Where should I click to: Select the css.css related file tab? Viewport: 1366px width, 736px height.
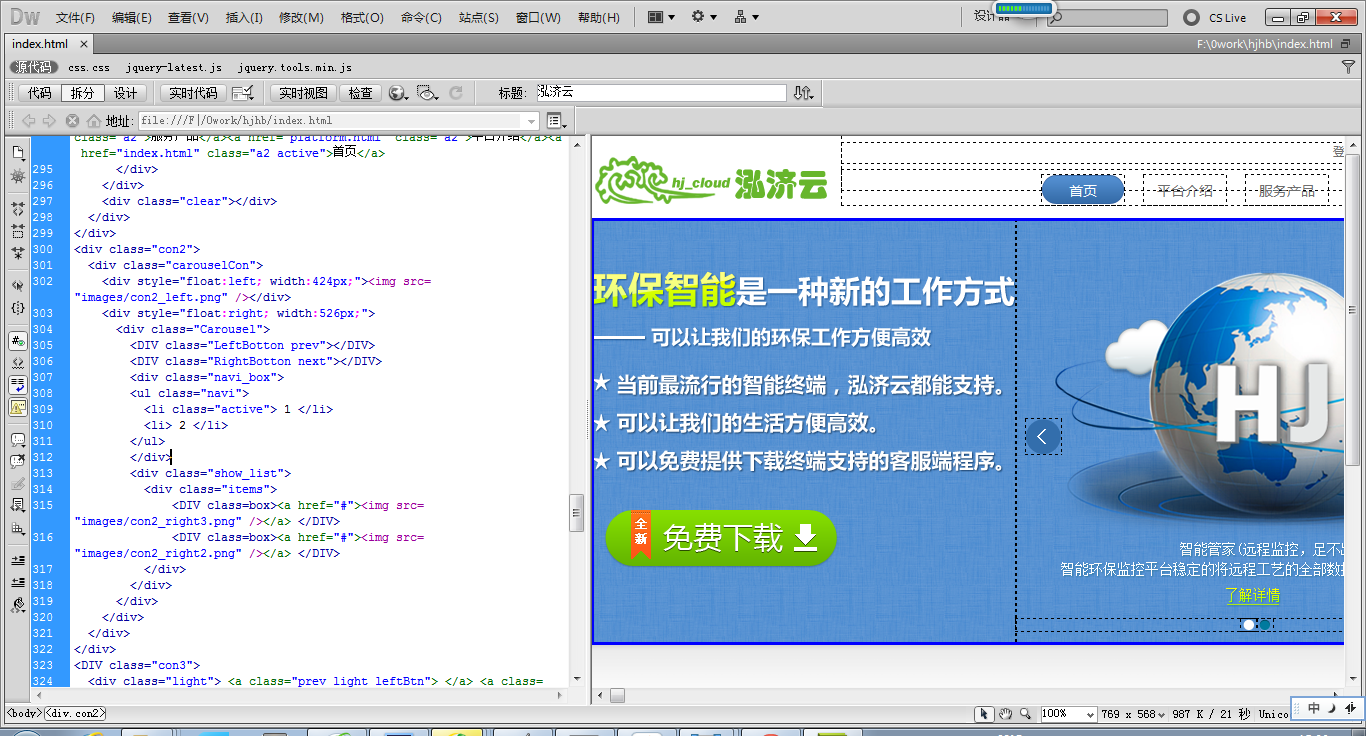(x=89, y=67)
